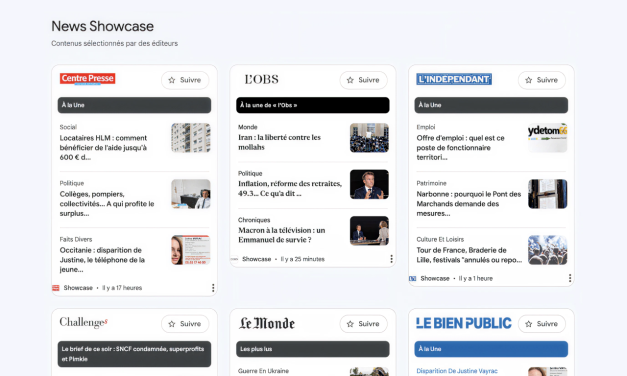Click 'Il y a 25 minutes' timestamp
The image size is (627, 376).
click(302, 259)
